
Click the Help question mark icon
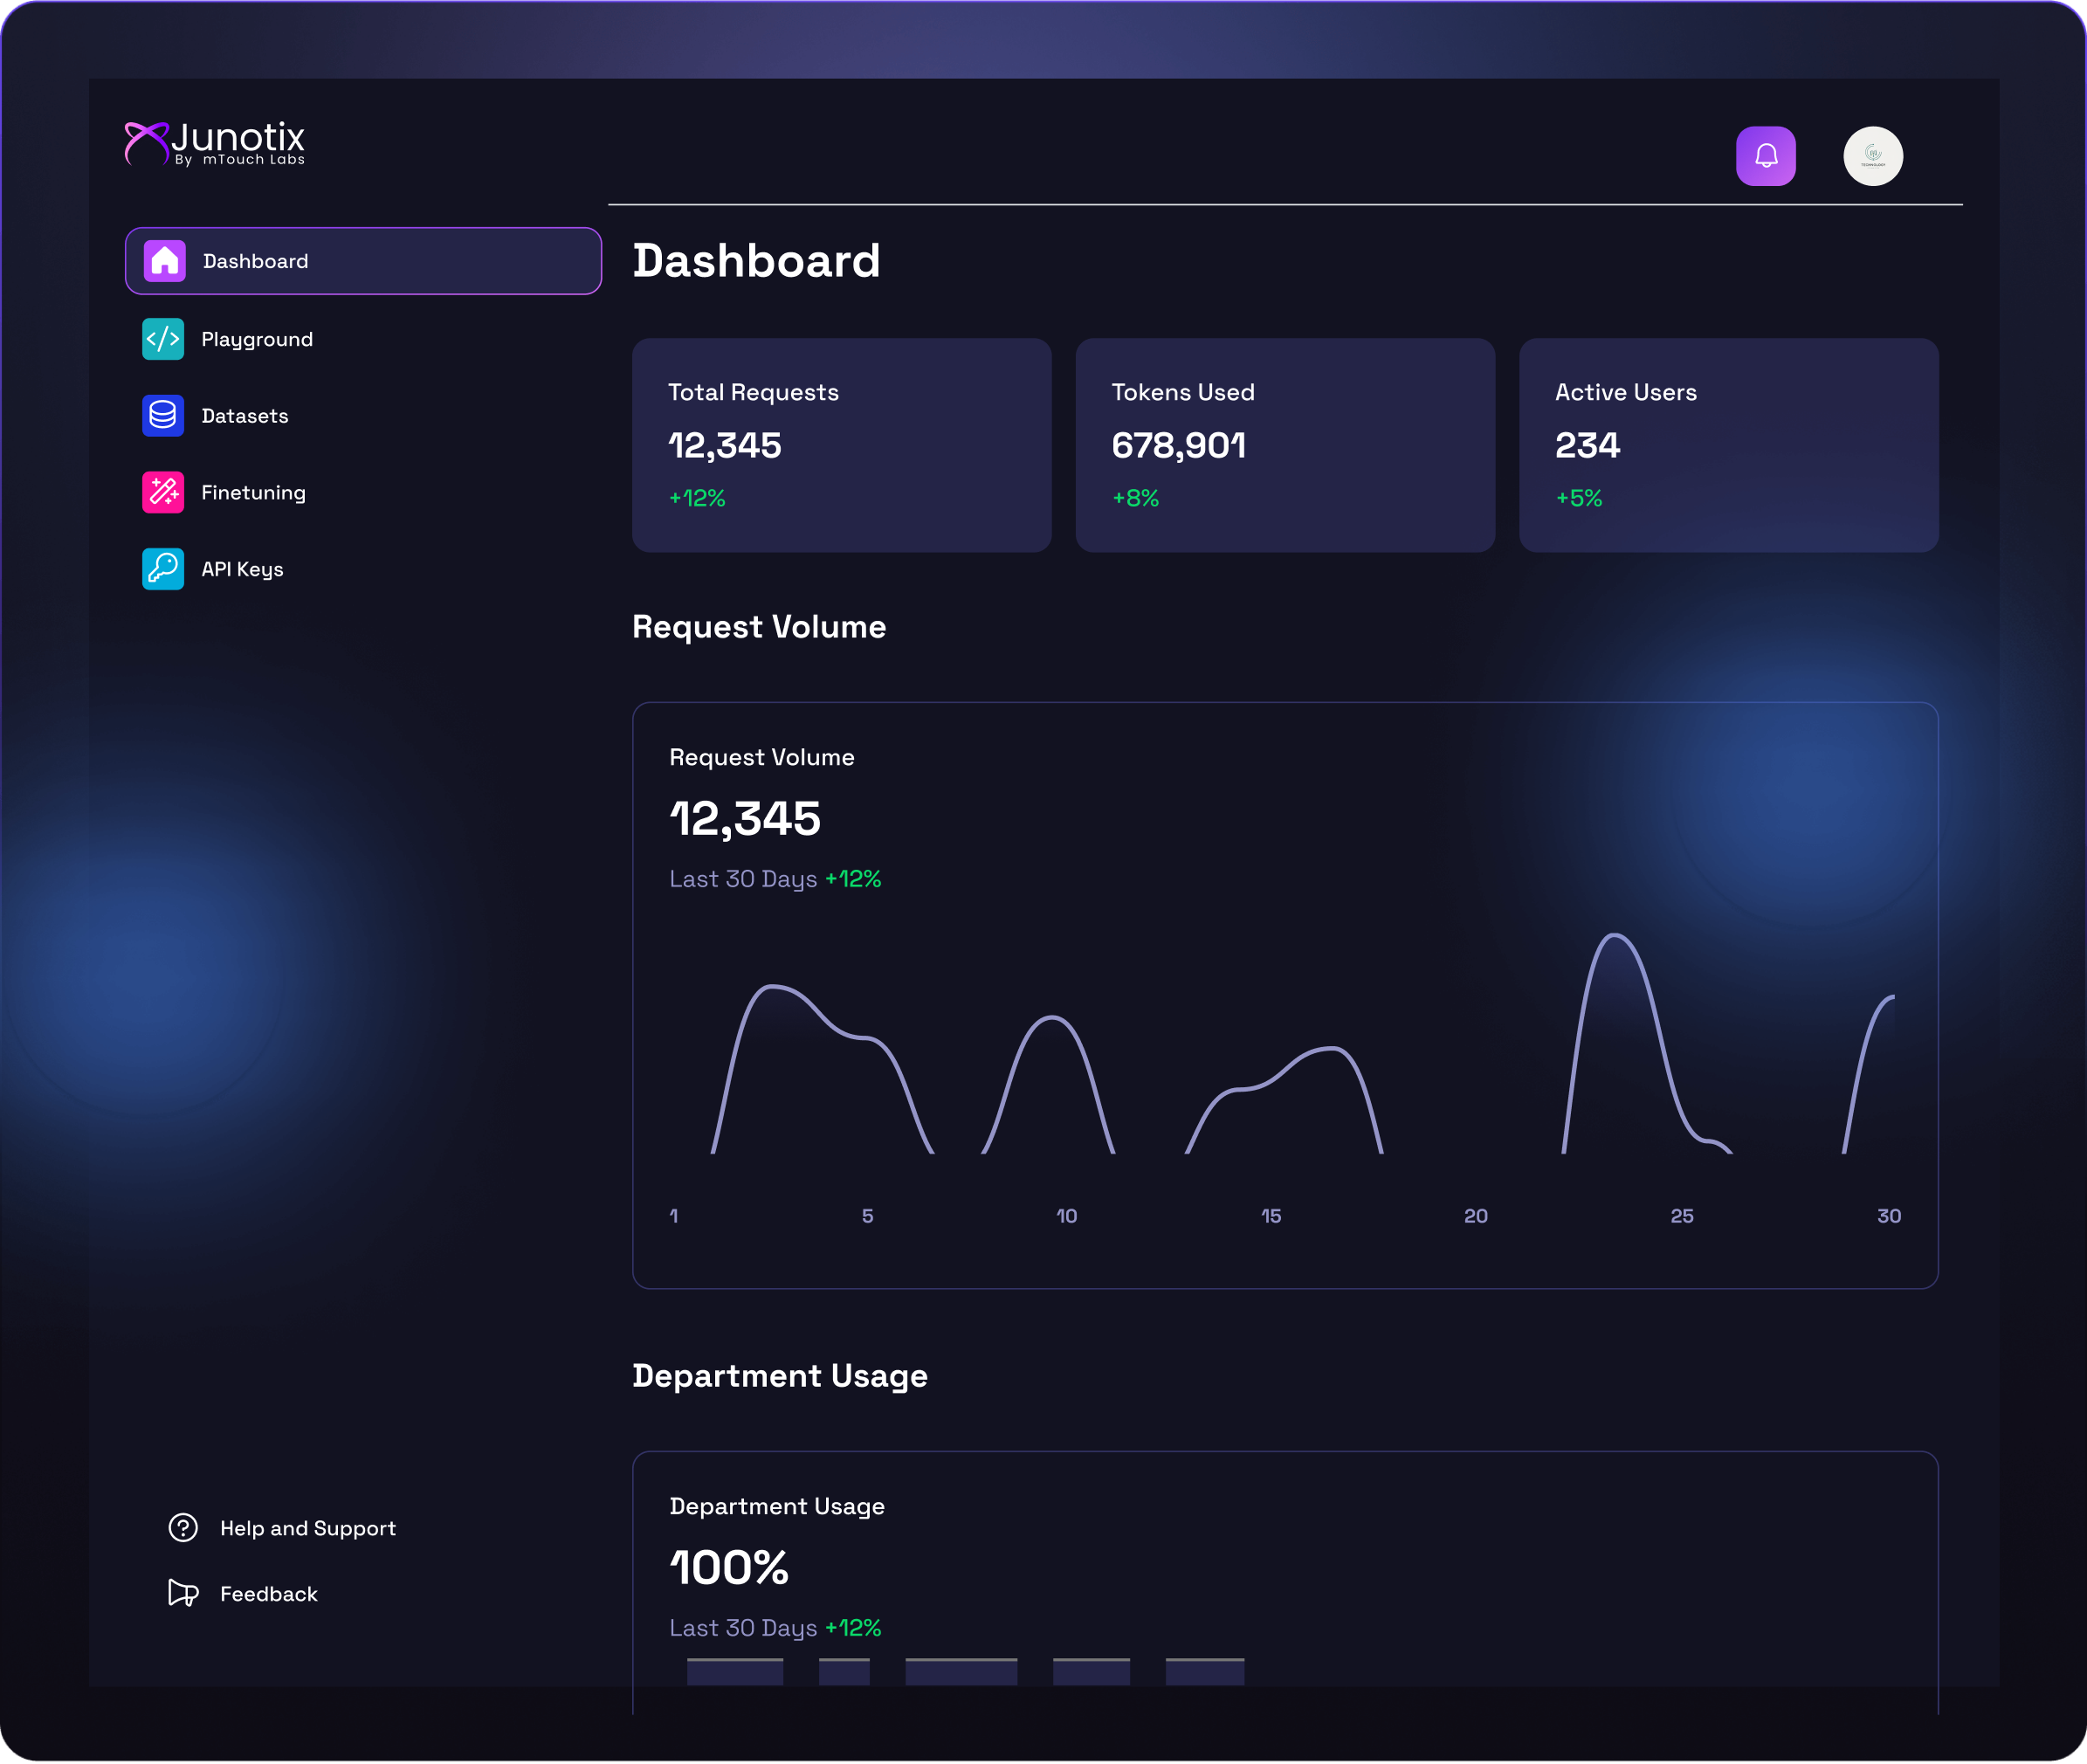pyautogui.click(x=183, y=1527)
